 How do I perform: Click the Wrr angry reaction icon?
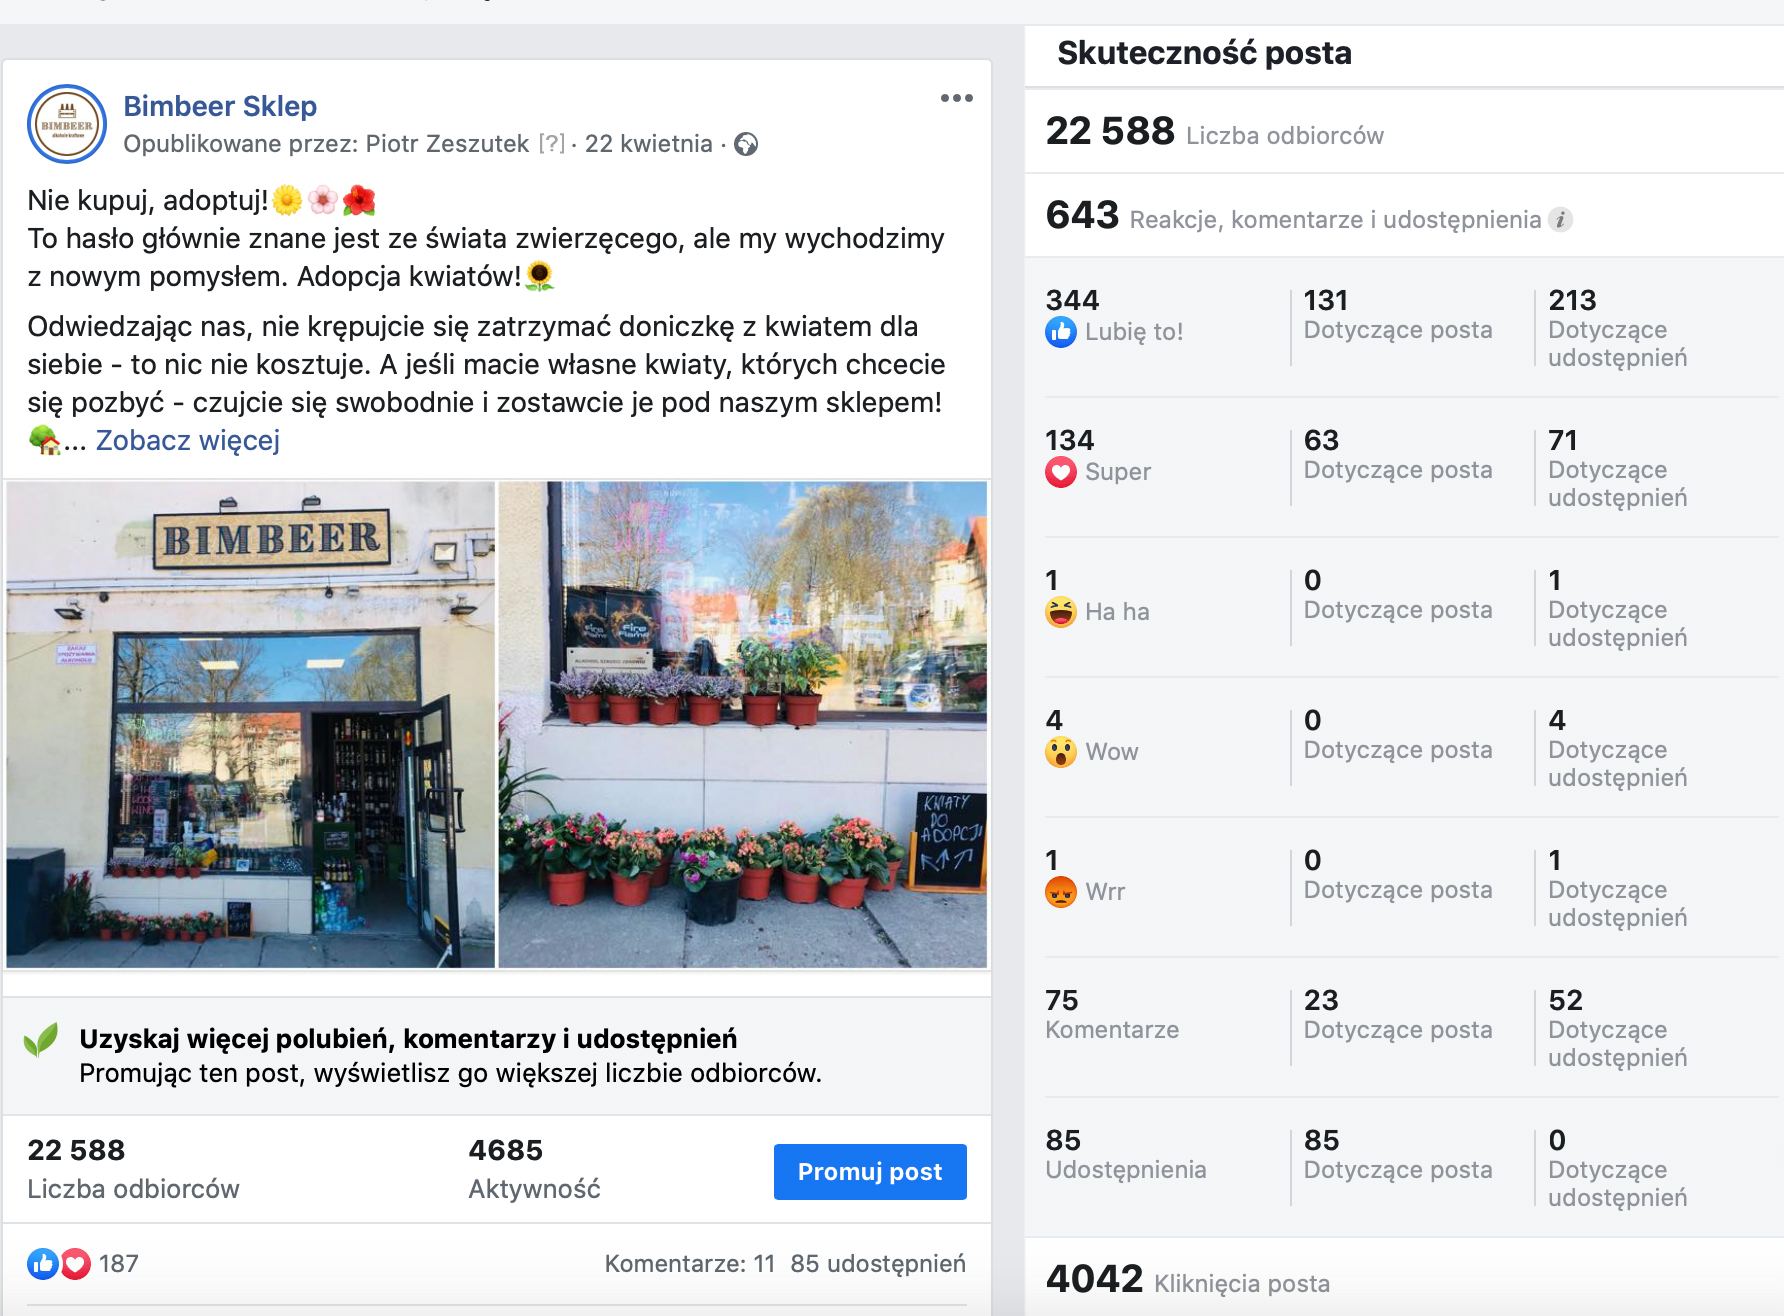click(1061, 892)
